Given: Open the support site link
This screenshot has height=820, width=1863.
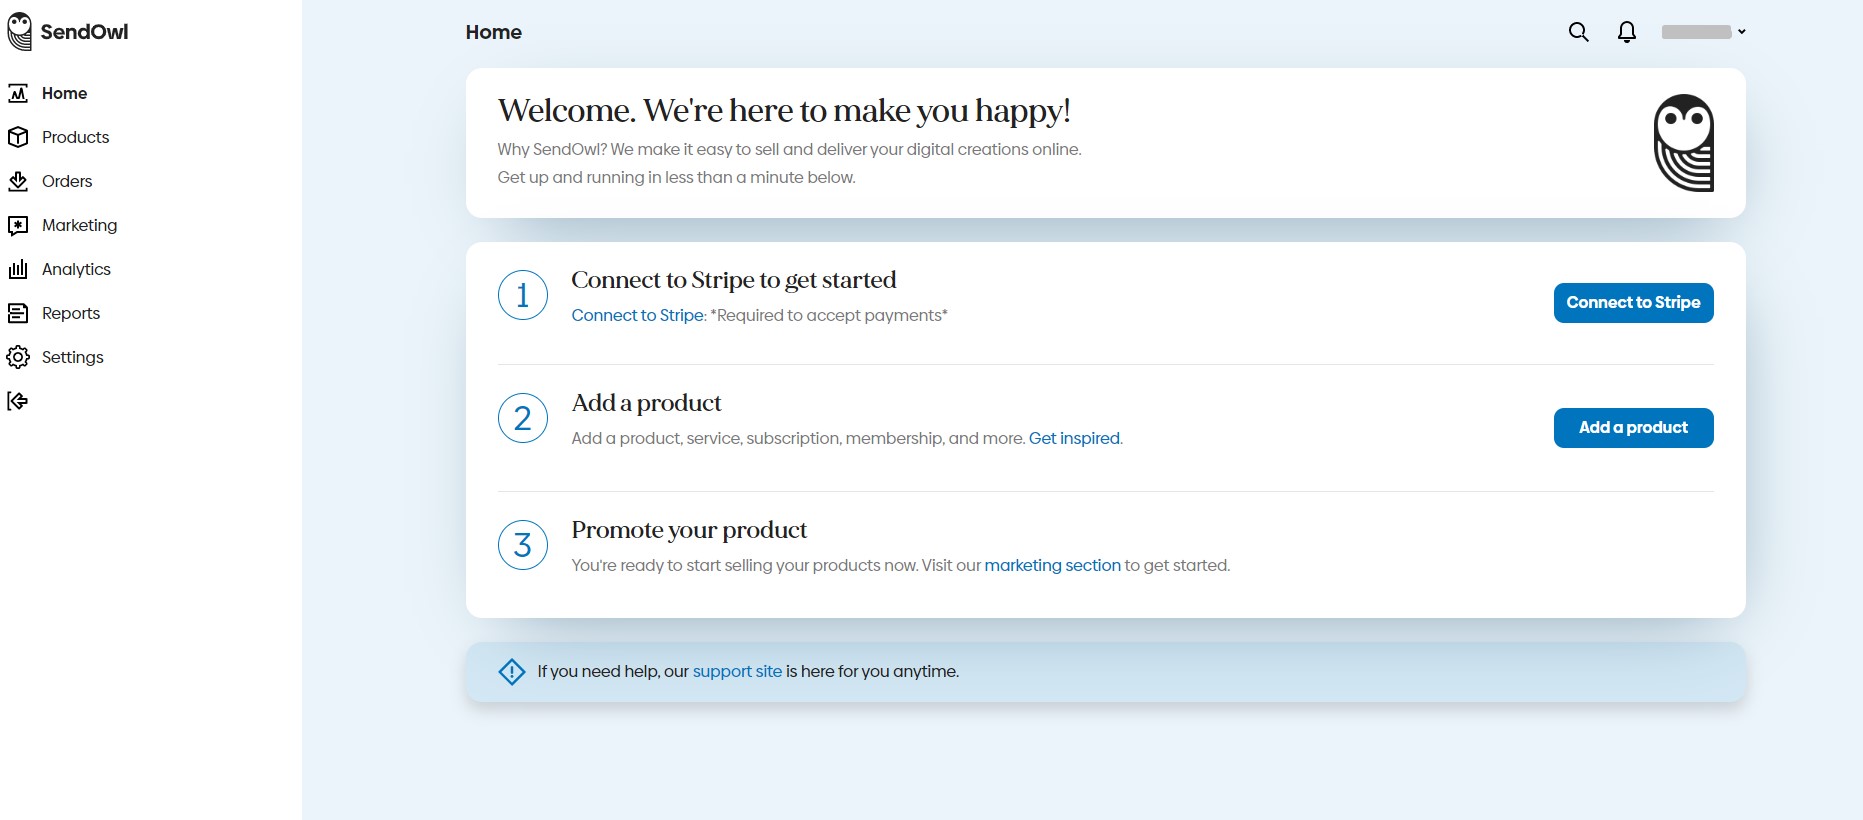Looking at the screenshot, I should click(x=737, y=671).
